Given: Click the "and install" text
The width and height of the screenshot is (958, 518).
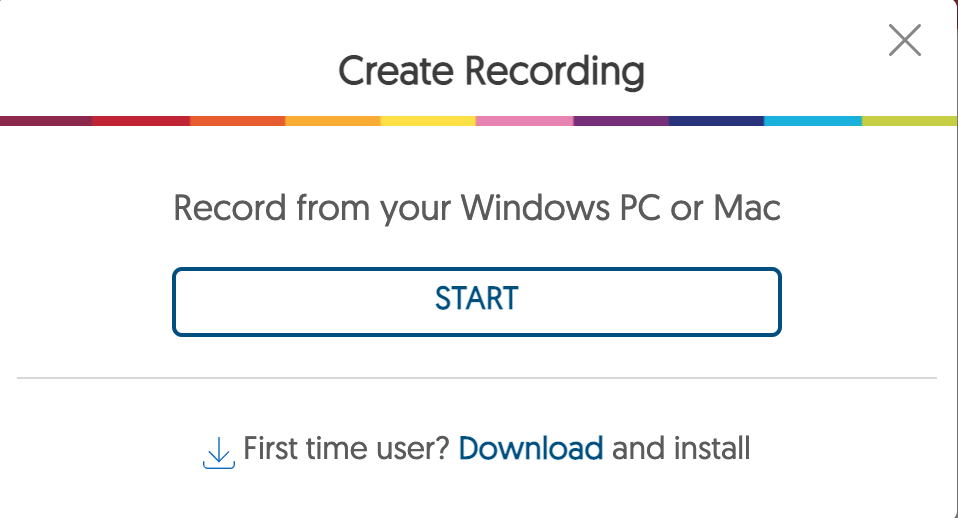Looking at the screenshot, I should click(681, 448).
